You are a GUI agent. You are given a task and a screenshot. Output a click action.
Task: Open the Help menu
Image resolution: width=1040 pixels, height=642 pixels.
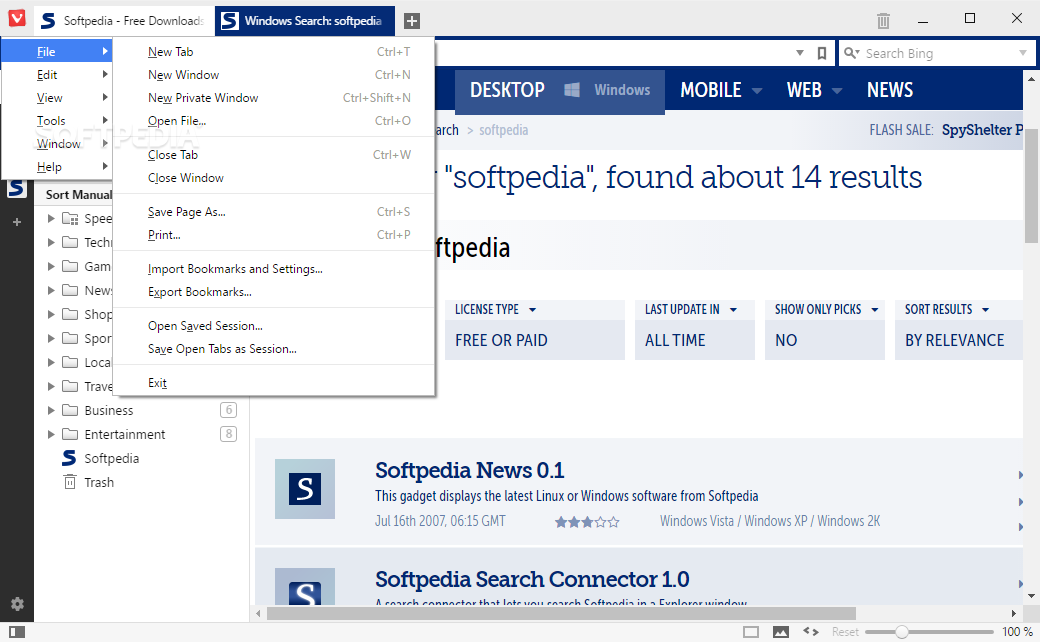(x=57, y=166)
